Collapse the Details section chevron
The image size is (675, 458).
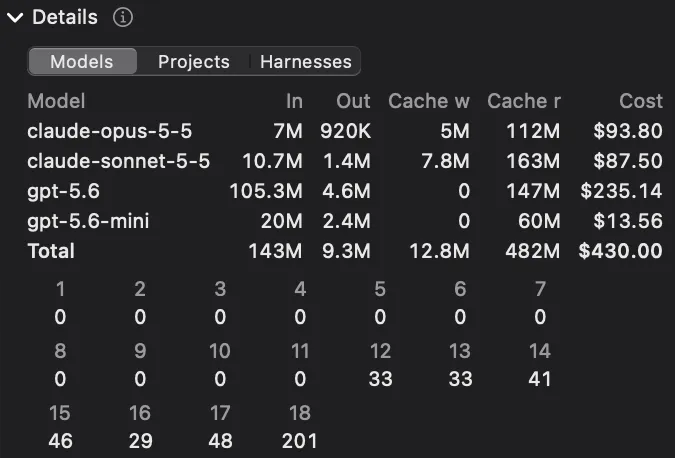(x=15, y=18)
